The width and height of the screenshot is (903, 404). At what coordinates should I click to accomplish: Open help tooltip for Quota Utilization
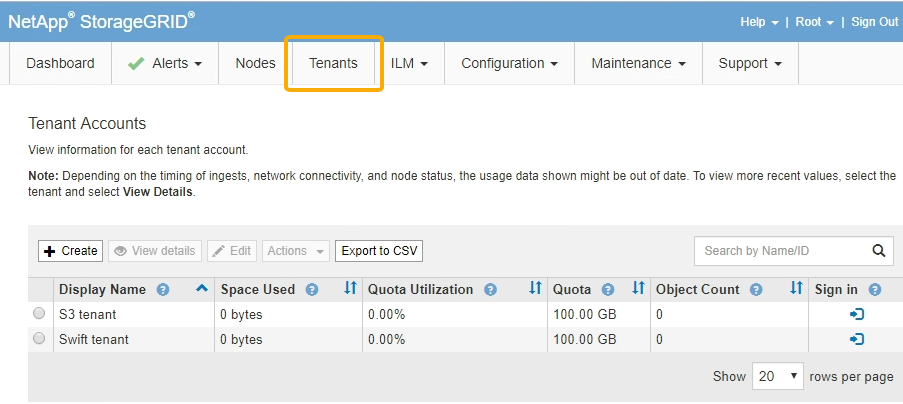point(490,290)
